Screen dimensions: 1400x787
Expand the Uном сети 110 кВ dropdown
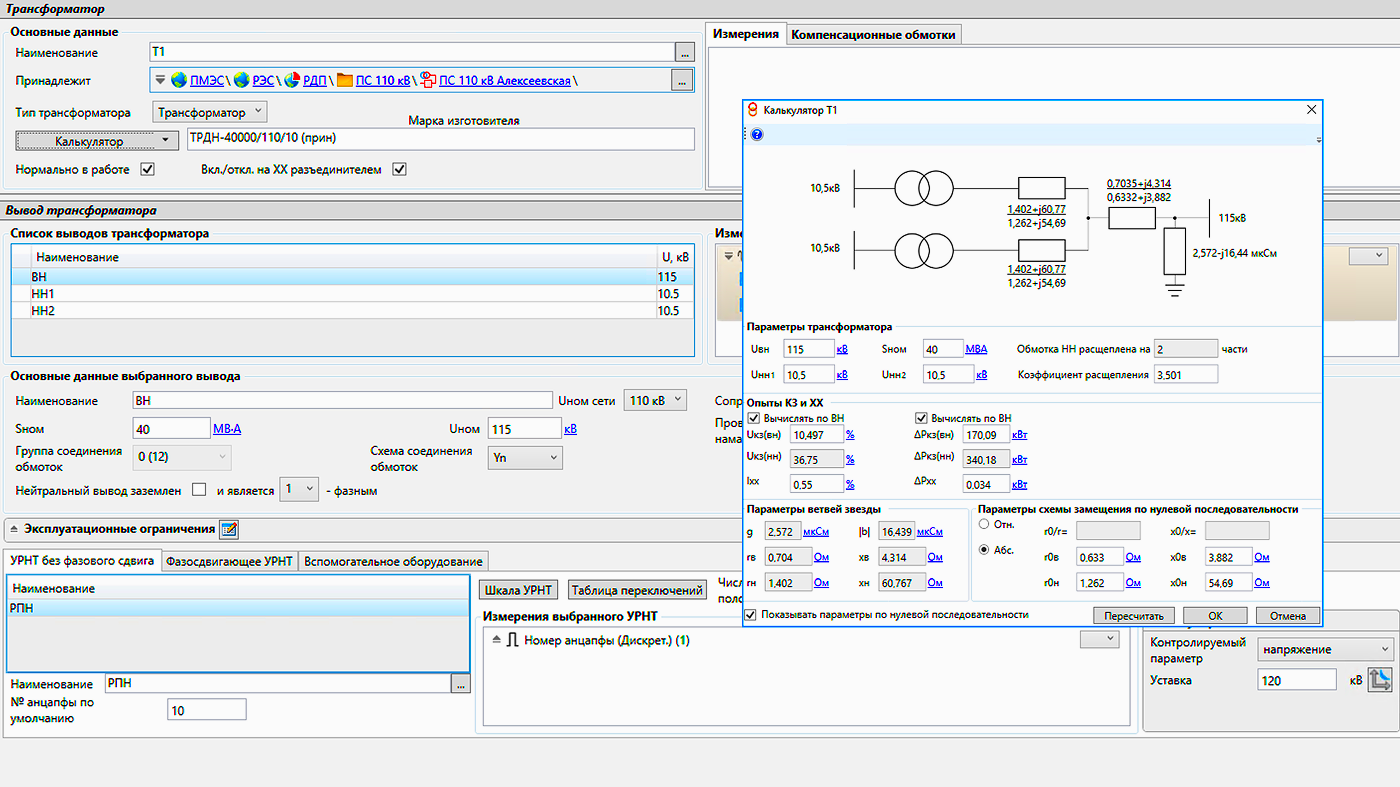pos(655,401)
